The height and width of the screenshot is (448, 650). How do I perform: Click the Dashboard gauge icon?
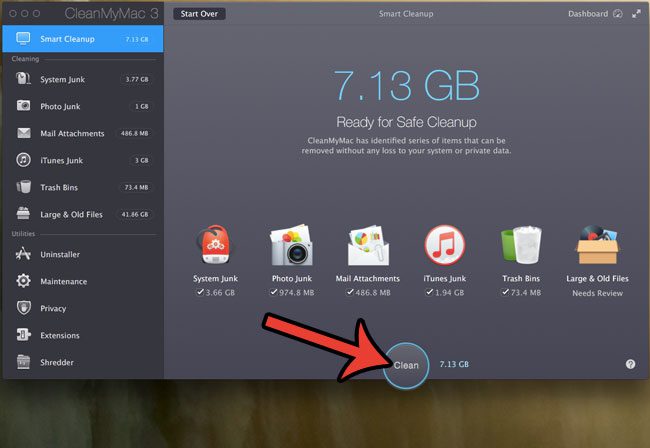click(618, 14)
